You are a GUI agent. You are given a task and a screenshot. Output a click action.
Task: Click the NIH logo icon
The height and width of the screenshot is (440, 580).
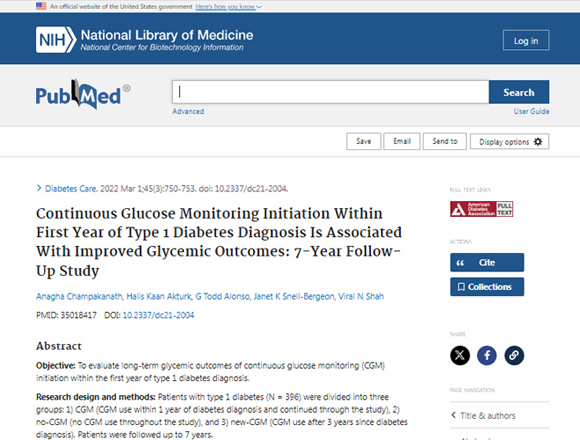pos(56,40)
